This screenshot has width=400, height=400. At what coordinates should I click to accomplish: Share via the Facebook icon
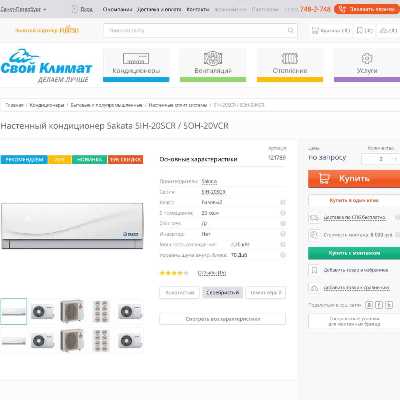click(379, 305)
